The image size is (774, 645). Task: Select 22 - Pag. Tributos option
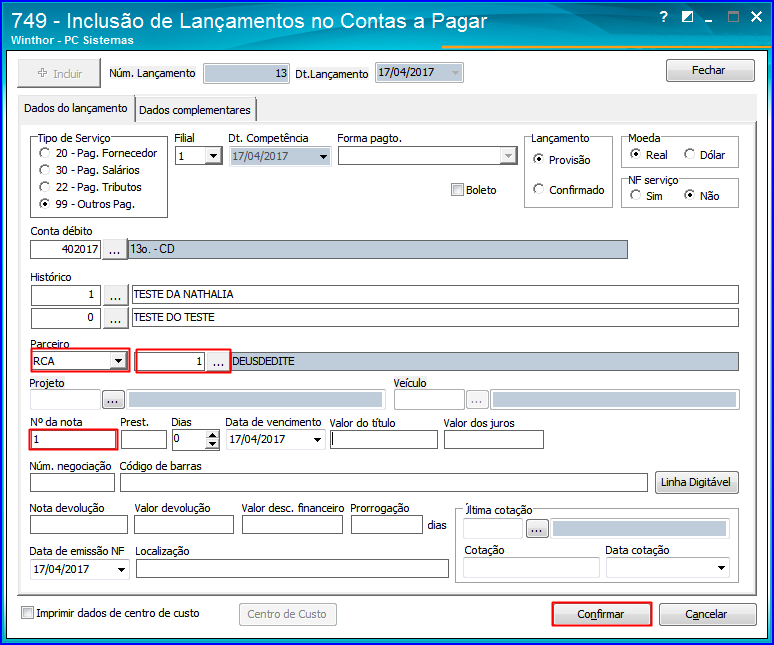[44, 187]
